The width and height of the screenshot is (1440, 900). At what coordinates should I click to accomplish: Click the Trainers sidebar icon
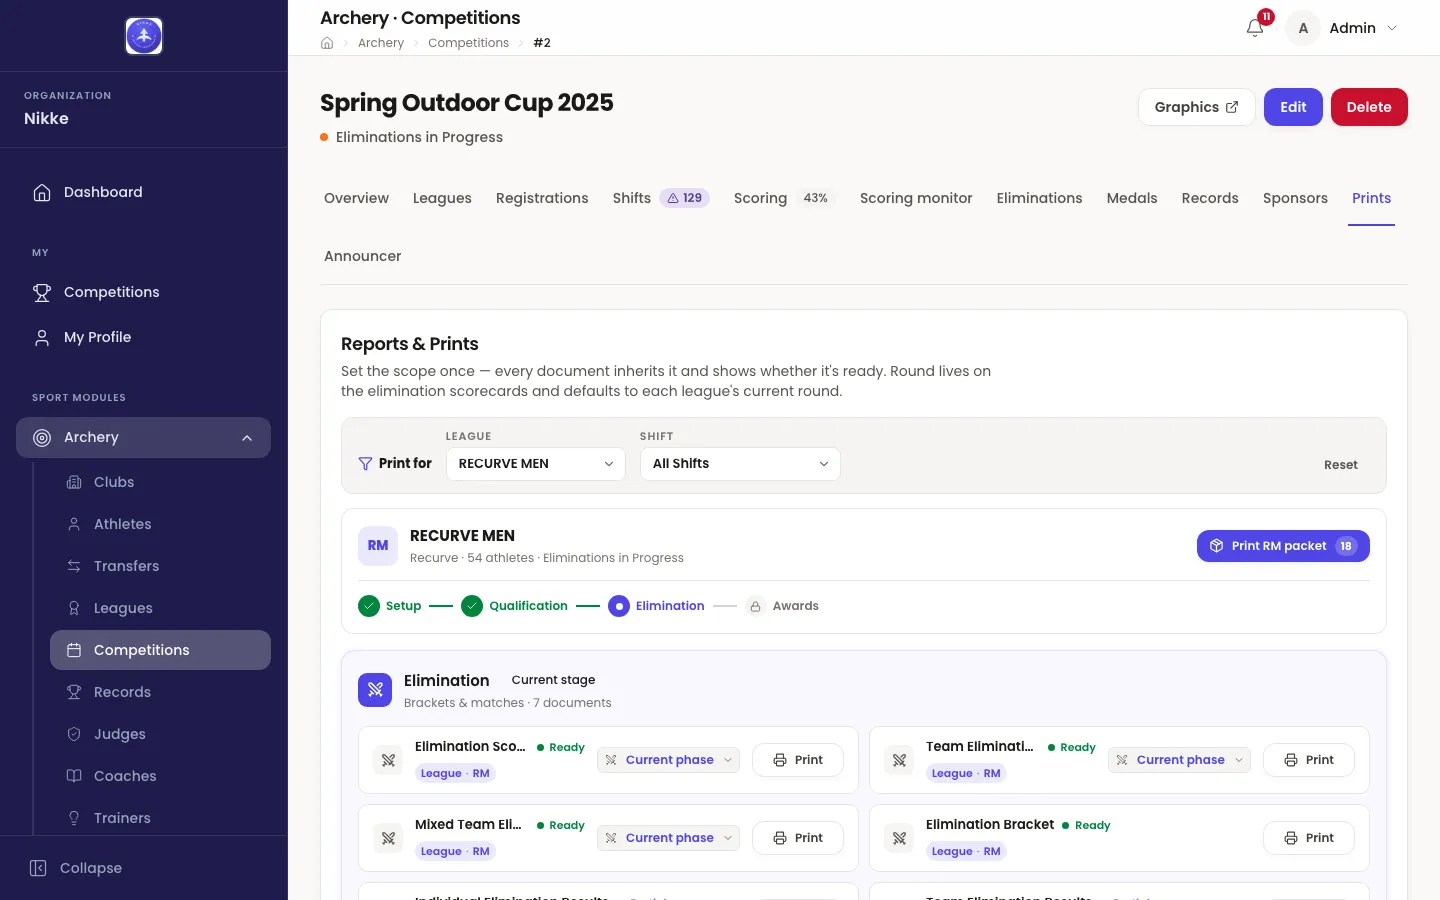(x=74, y=818)
